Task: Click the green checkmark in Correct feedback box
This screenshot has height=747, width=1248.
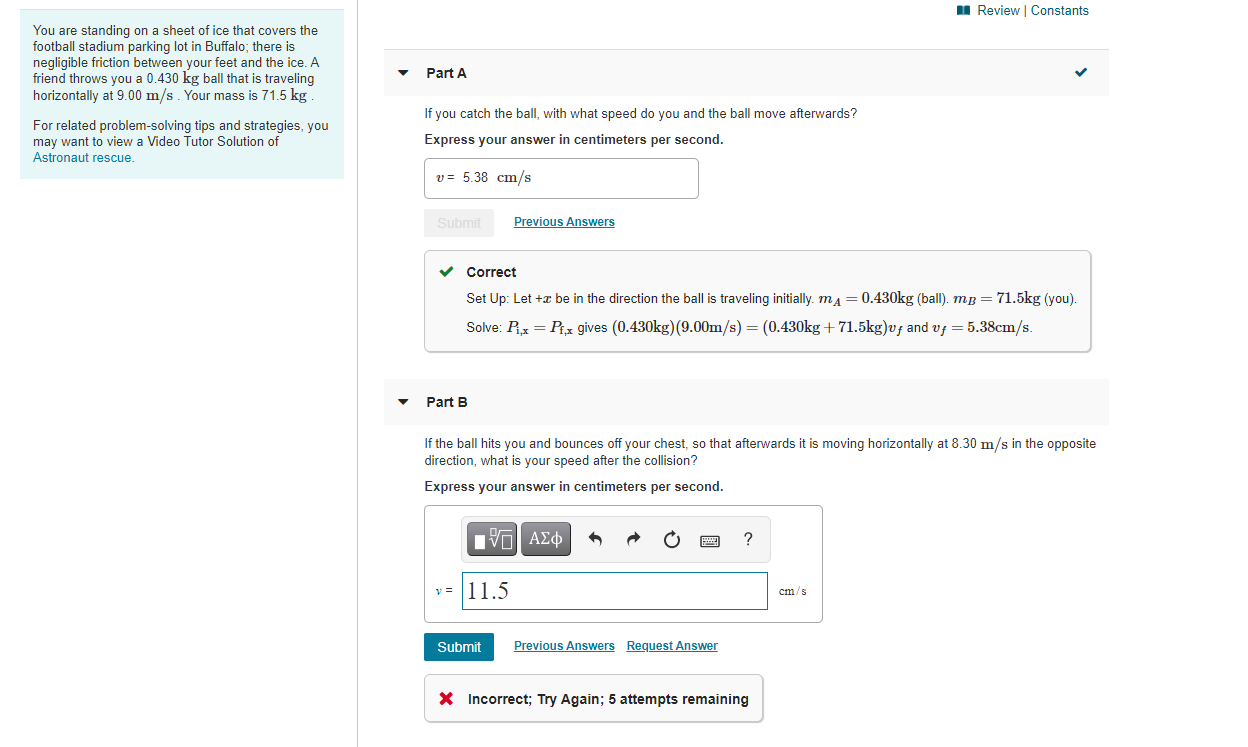Action: (x=446, y=271)
